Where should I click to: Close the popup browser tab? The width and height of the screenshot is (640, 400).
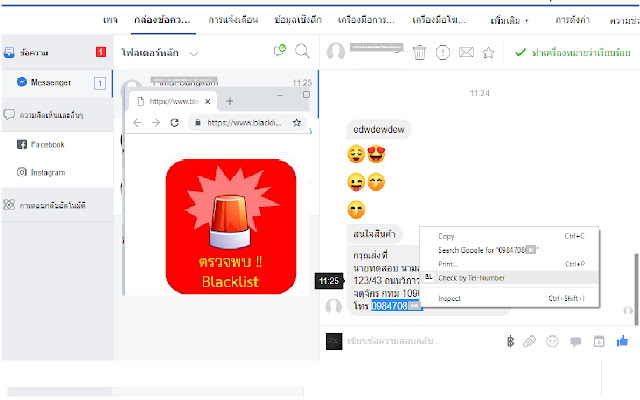click(208, 101)
